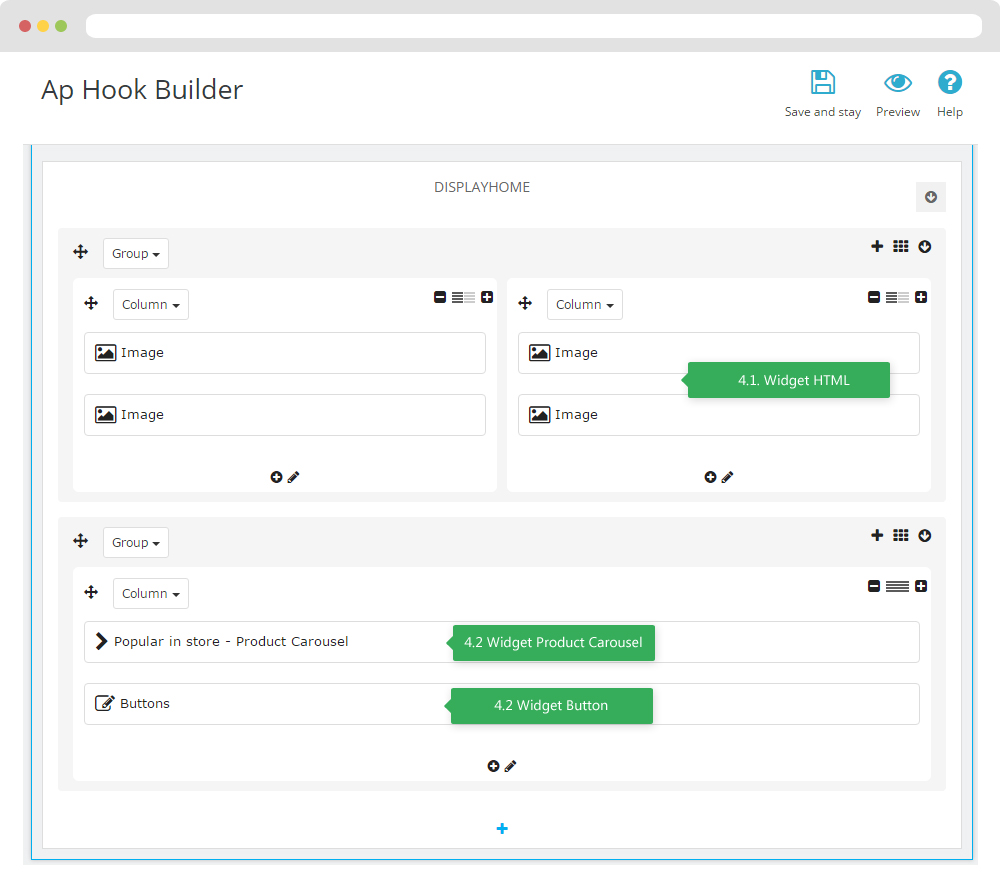Add new column to second Group
Viewport: 1000px width, 877px height.
[x=877, y=535]
